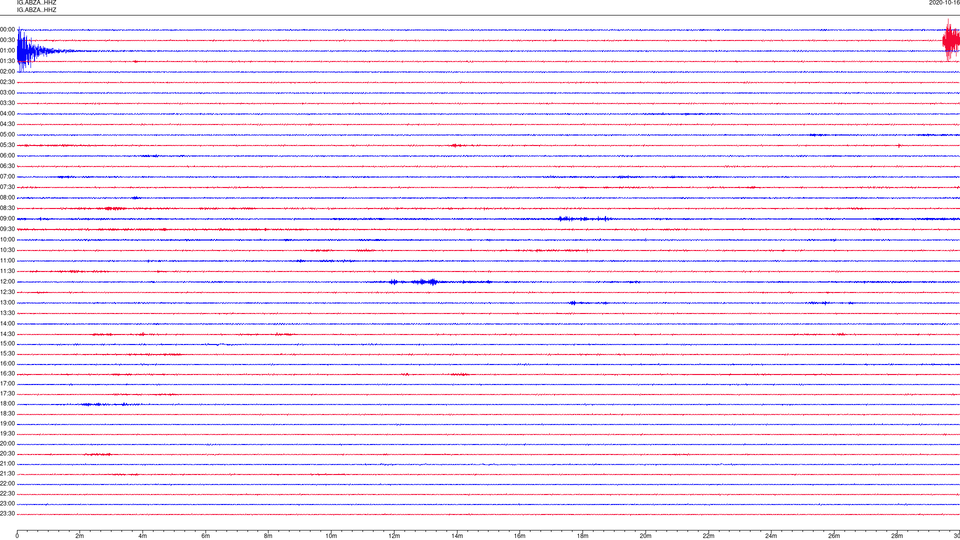Click the 00:30 trace time label

[x=7, y=40]
